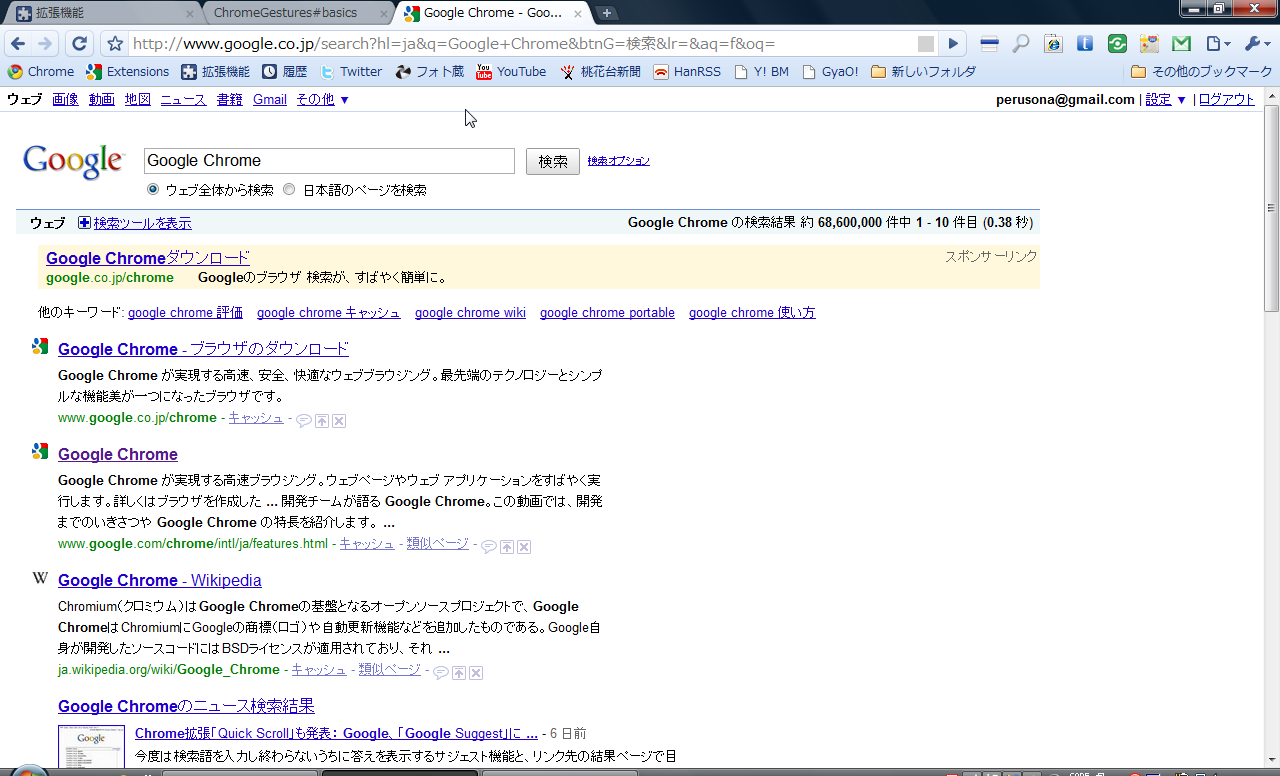Open the page menu dropdown
Image resolution: width=1280 pixels, height=776 pixels.
coord(1217,44)
